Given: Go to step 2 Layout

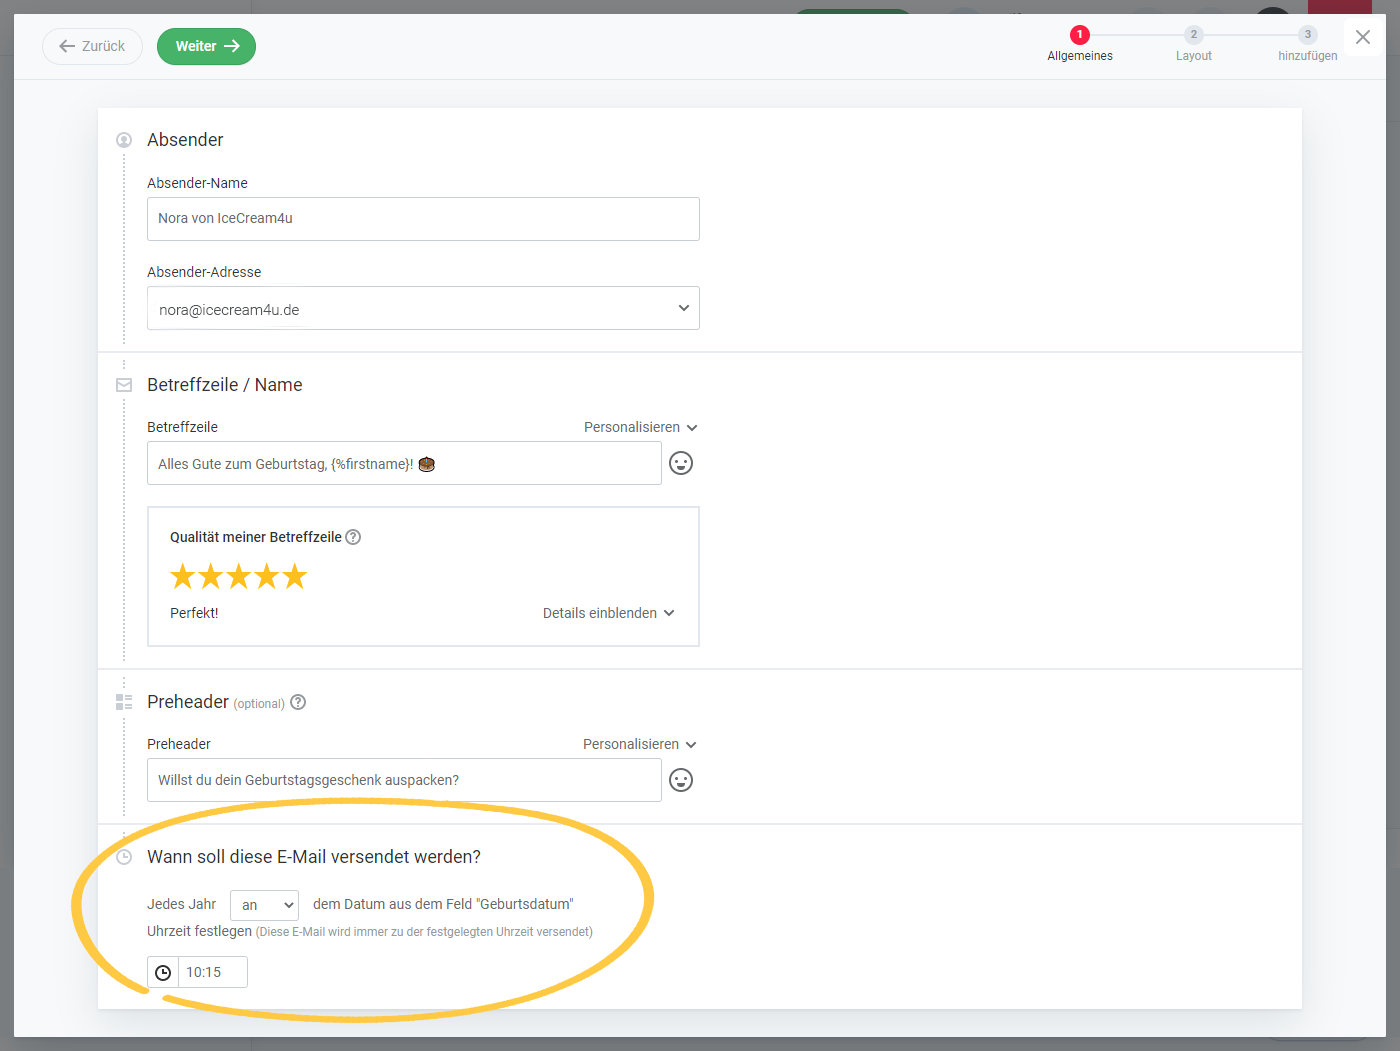Looking at the screenshot, I should tap(1194, 44).
